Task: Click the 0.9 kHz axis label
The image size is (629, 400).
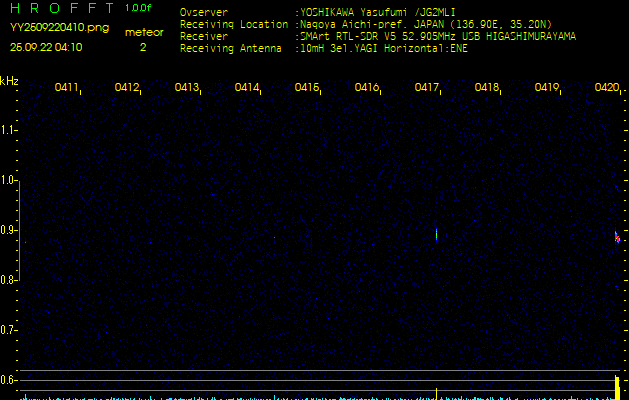Action: point(7,230)
